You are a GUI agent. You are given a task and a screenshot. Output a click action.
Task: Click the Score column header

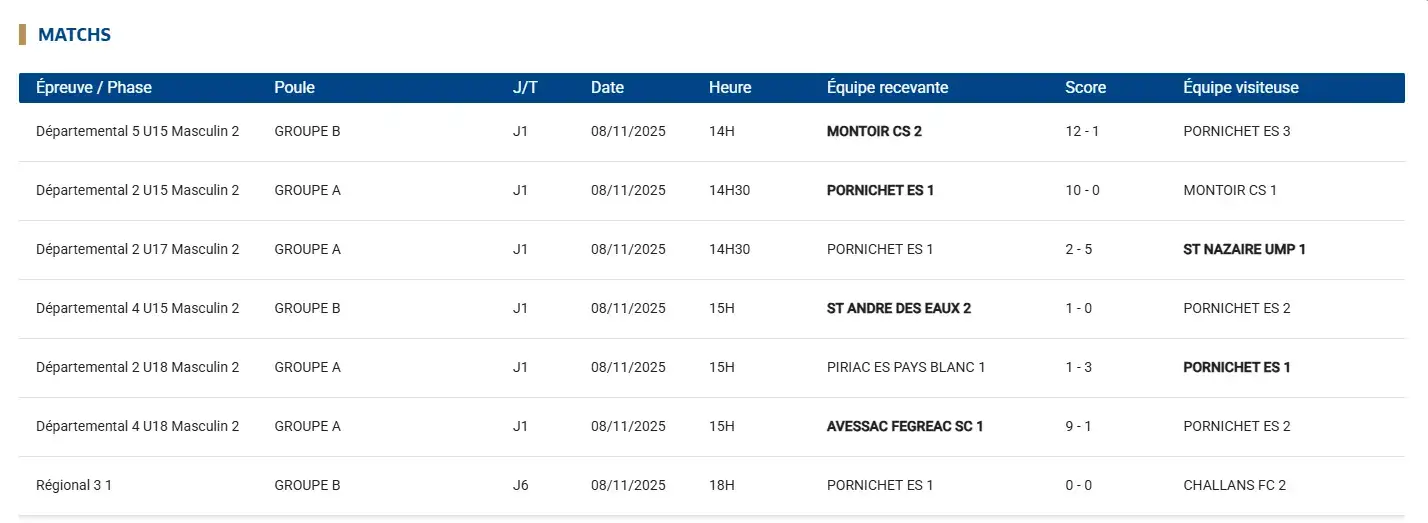[x=1085, y=87]
